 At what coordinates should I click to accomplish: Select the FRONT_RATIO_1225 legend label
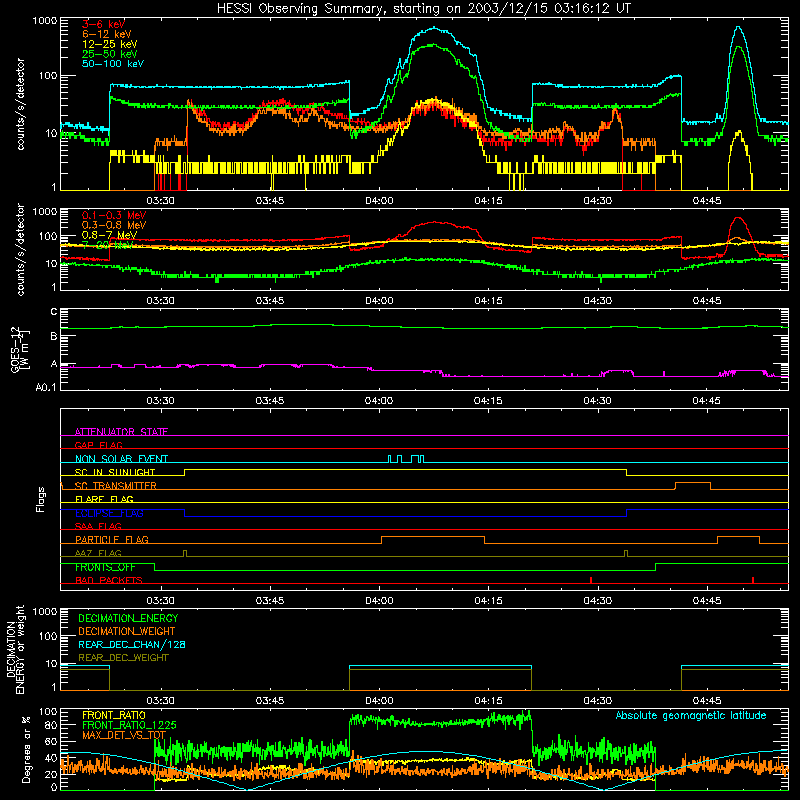129,725
